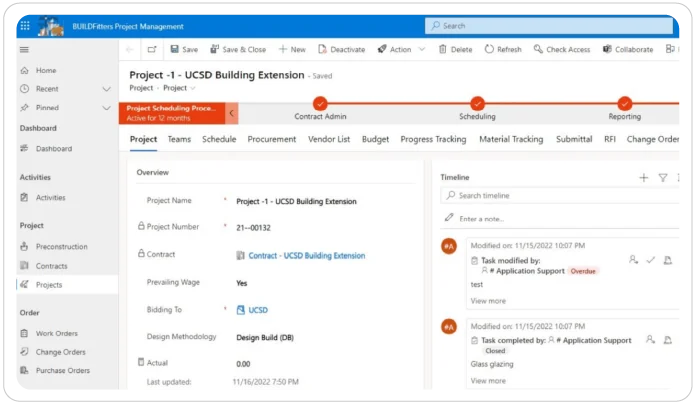This screenshot has height=405, width=696.
Task: Collapse the process flow chevron
Action: (x=231, y=113)
